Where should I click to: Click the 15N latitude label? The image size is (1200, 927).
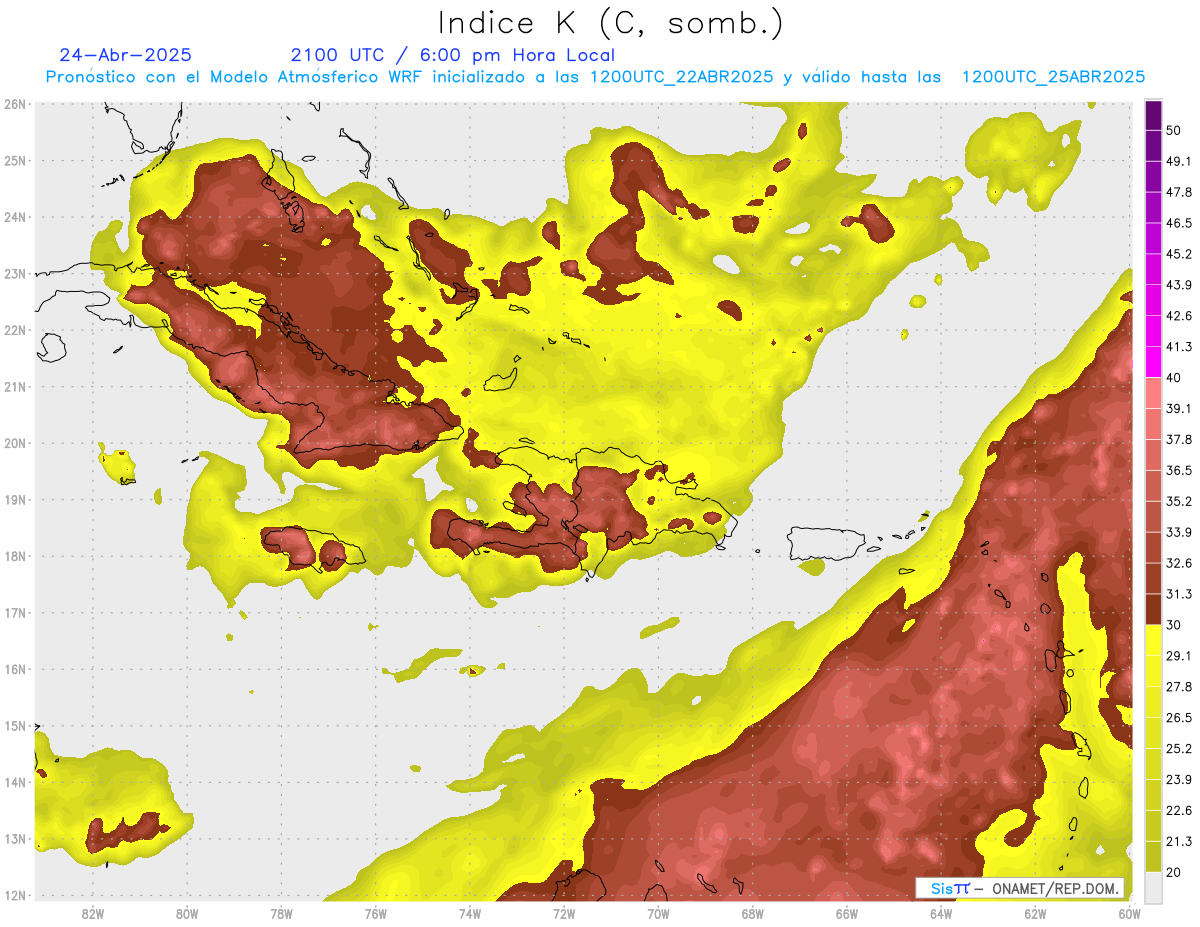(16, 725)
